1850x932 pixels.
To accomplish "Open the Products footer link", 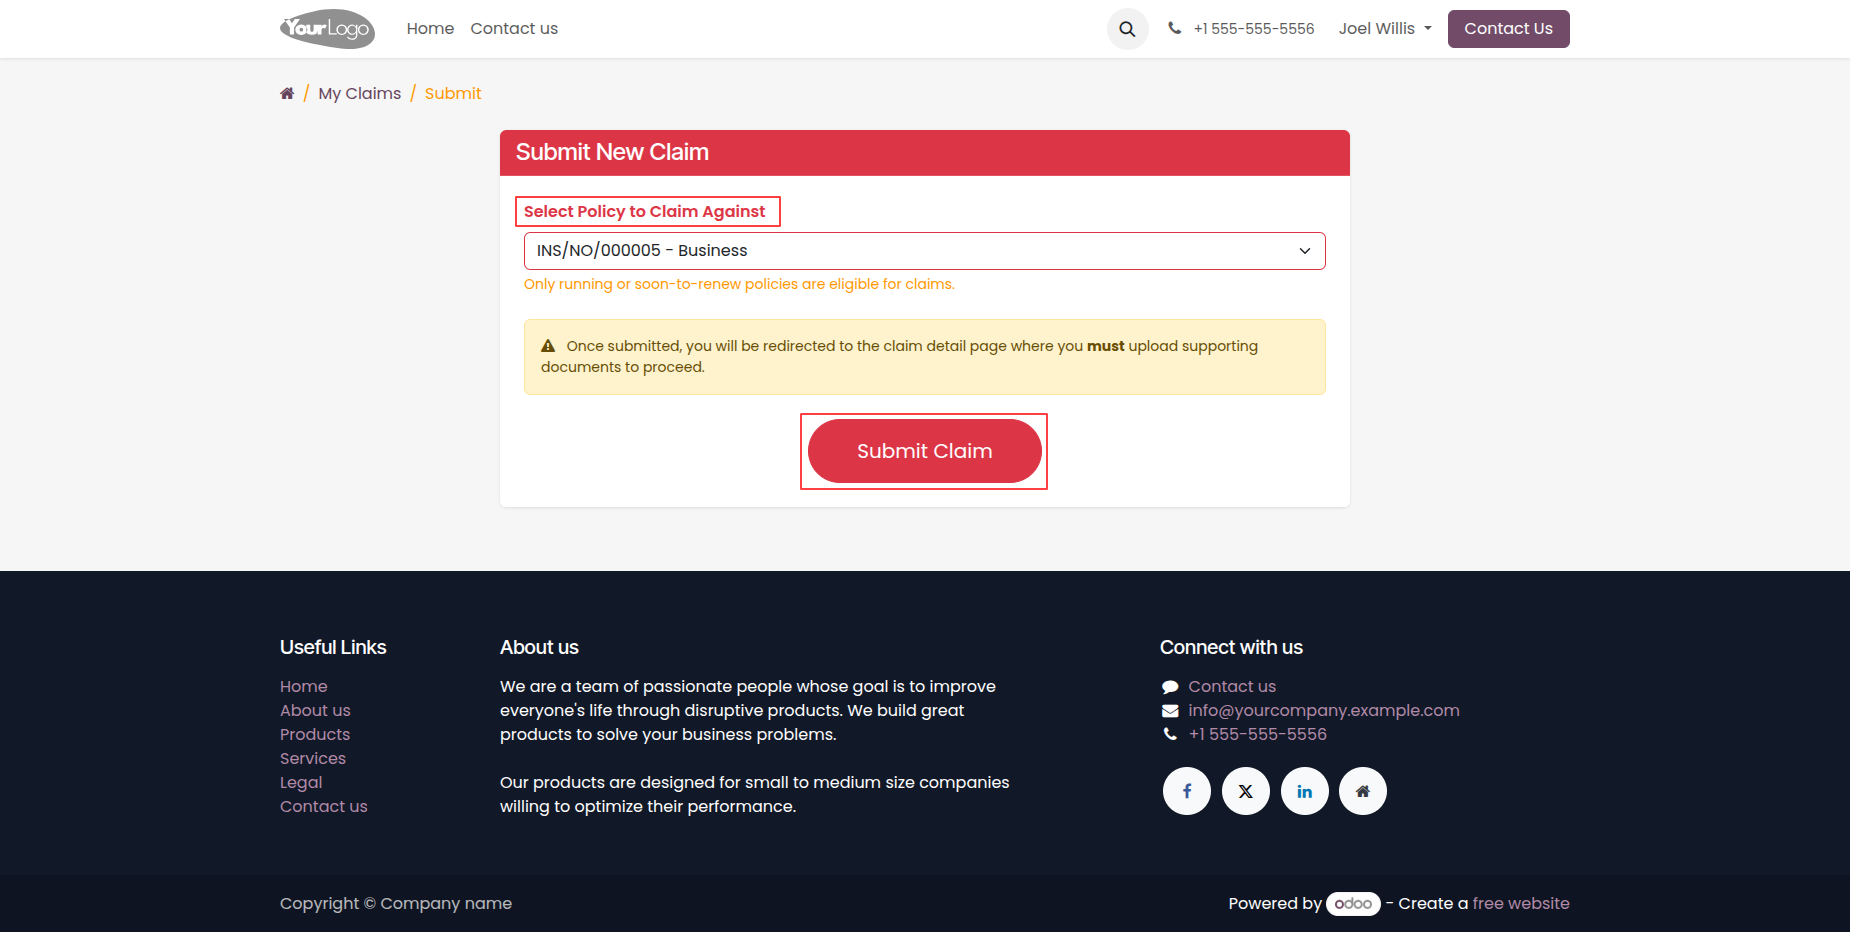I will tap(315, 734).
